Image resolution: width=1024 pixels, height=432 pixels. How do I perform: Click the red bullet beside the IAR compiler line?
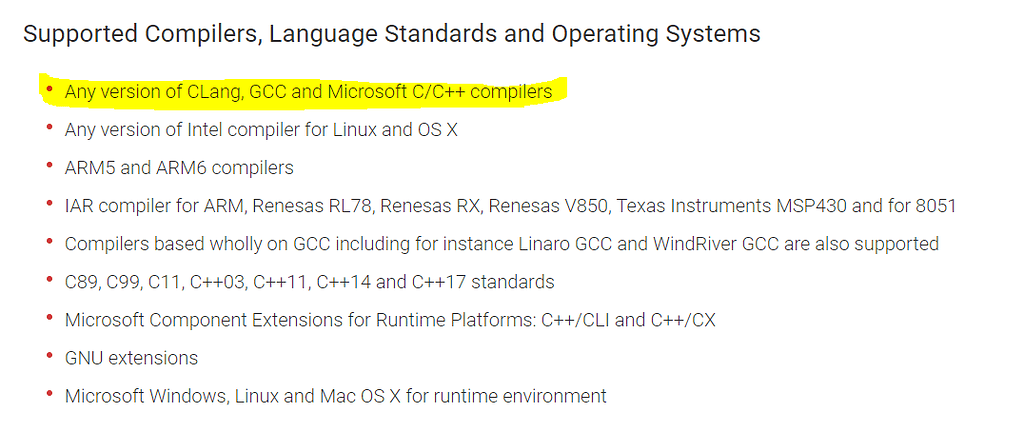click(x=49, y=202)
